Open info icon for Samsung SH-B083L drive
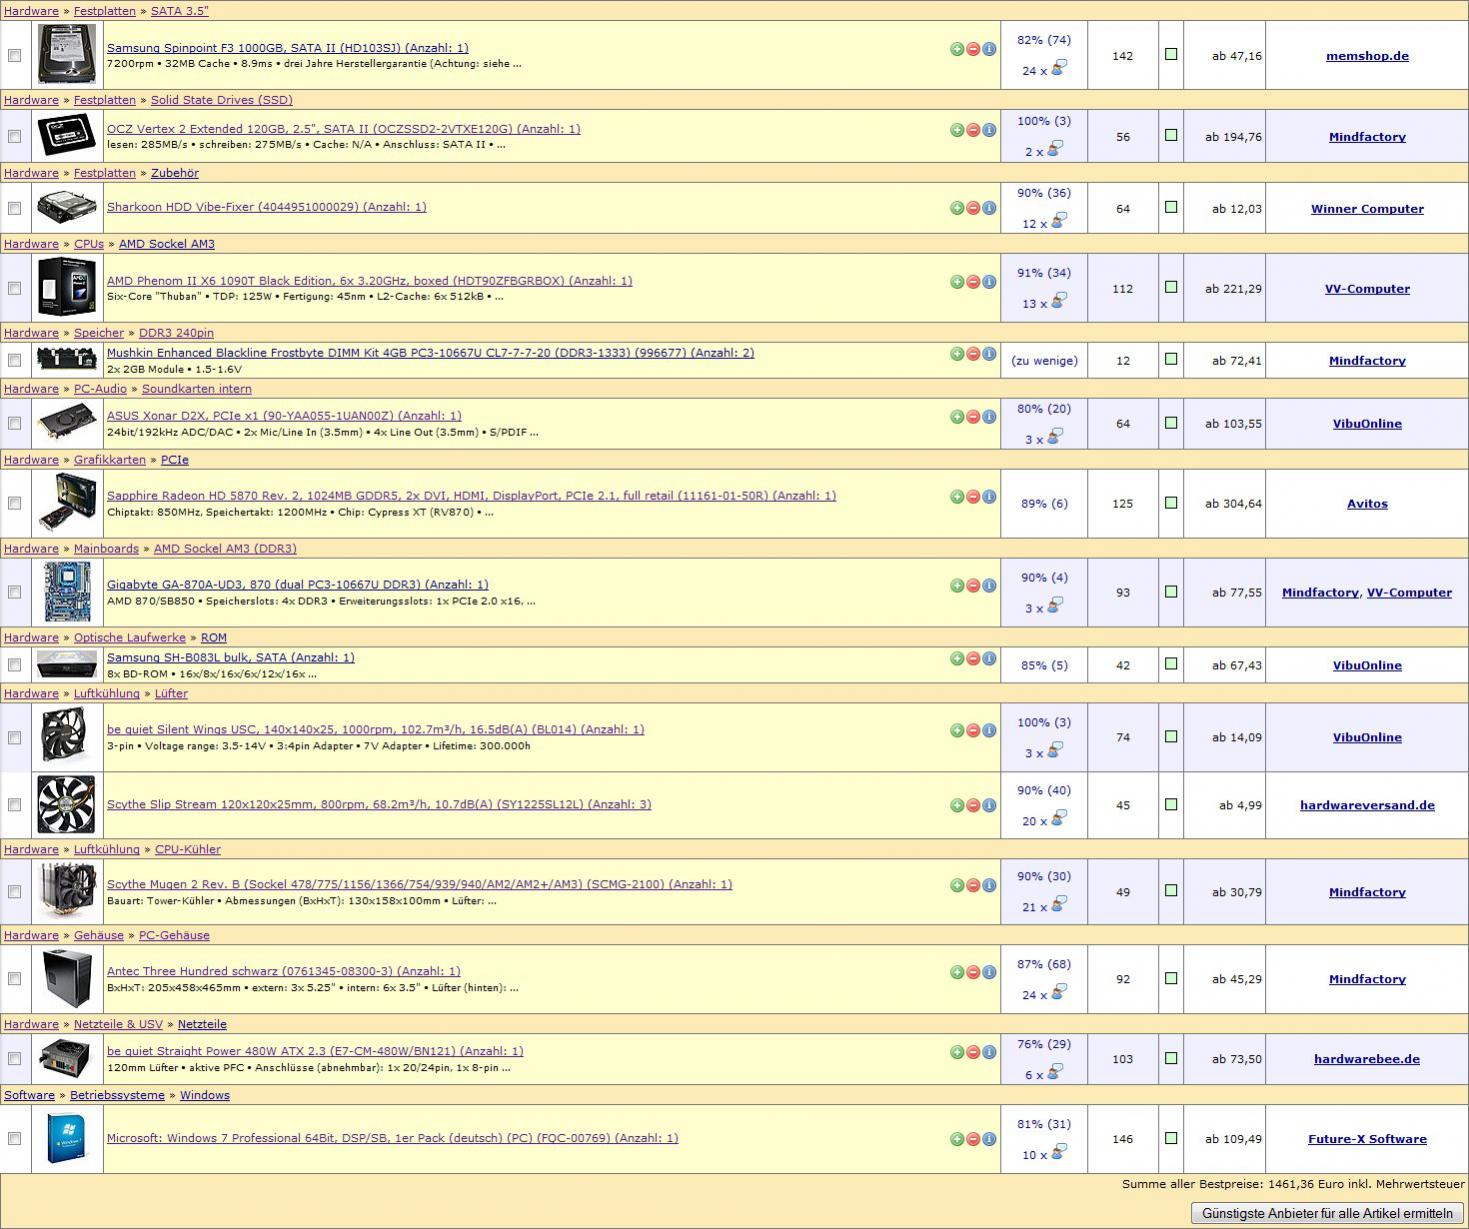The width and height of the screenshot is (1469, 1229). point(989,658)
